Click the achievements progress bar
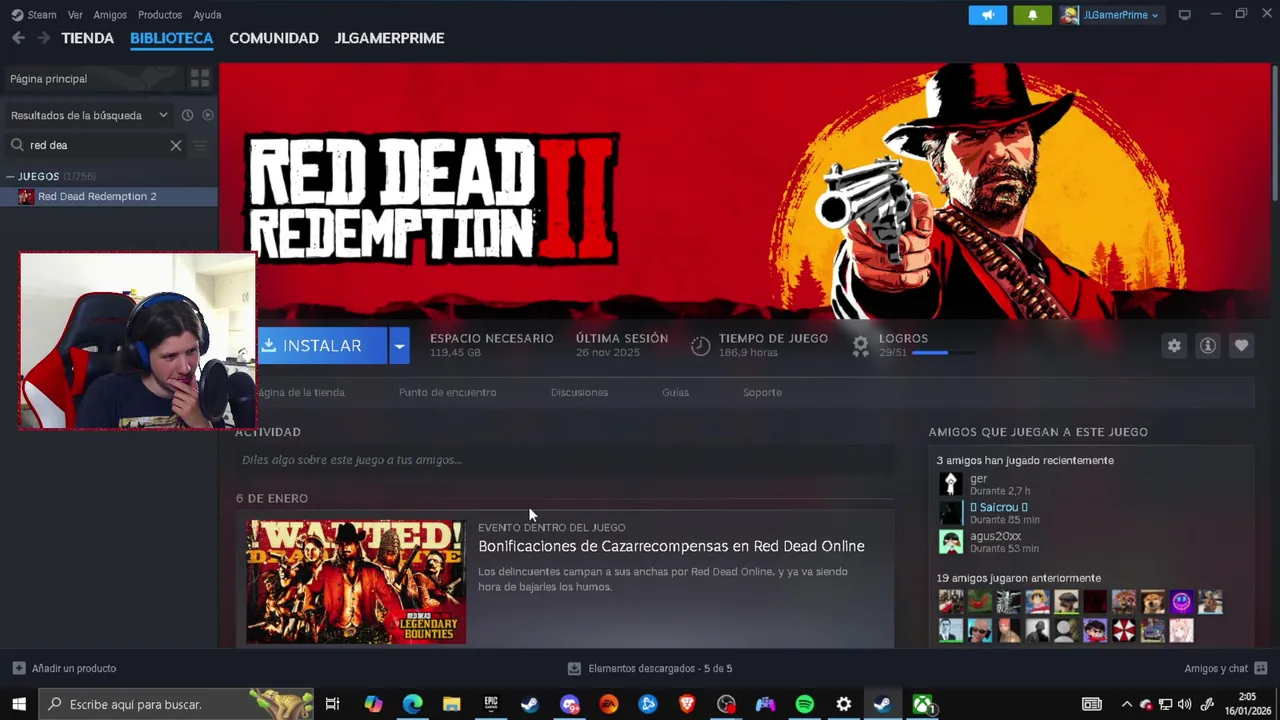The width and height of the screenshot is (1280, 720). [x=944, y=353]
